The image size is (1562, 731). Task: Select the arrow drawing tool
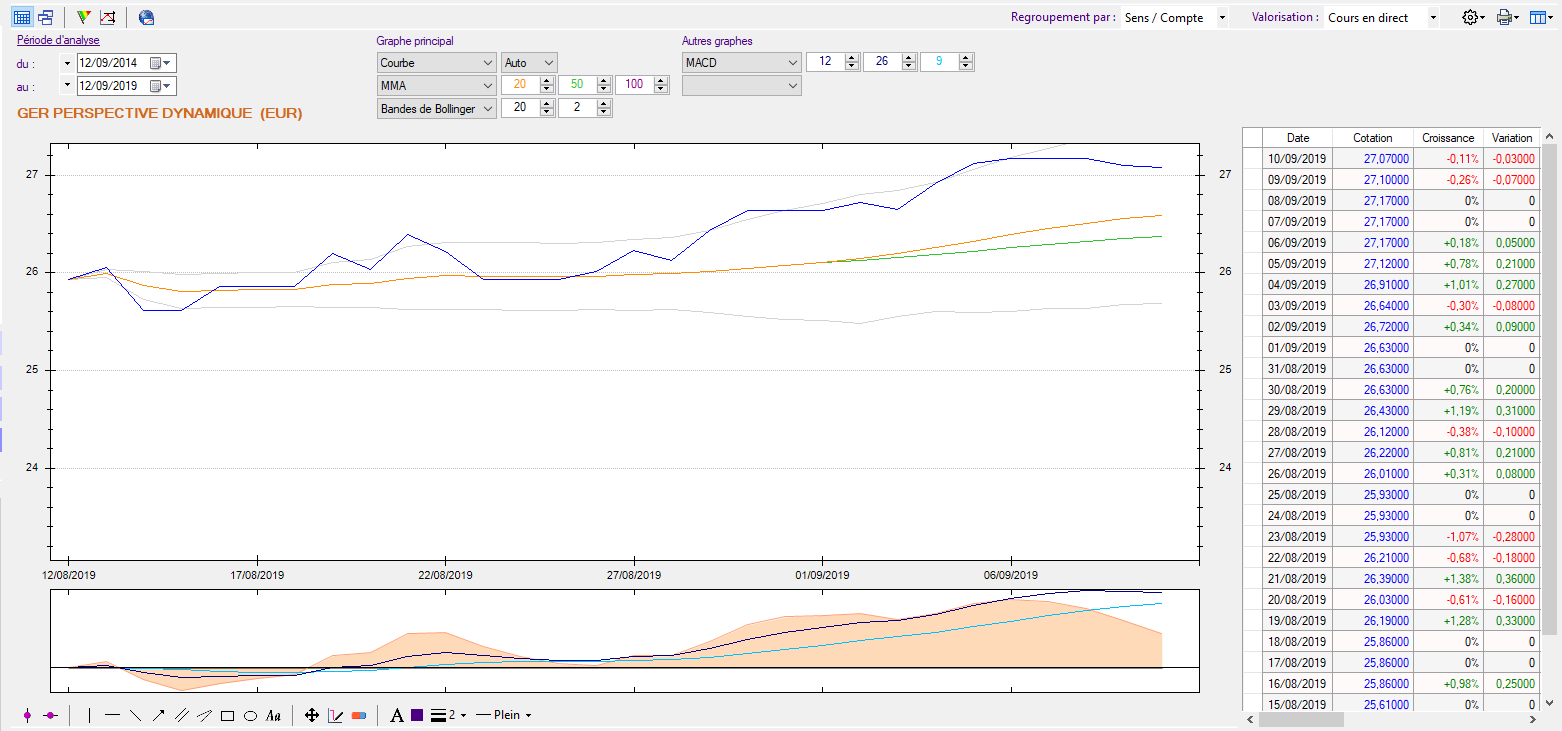158,715
